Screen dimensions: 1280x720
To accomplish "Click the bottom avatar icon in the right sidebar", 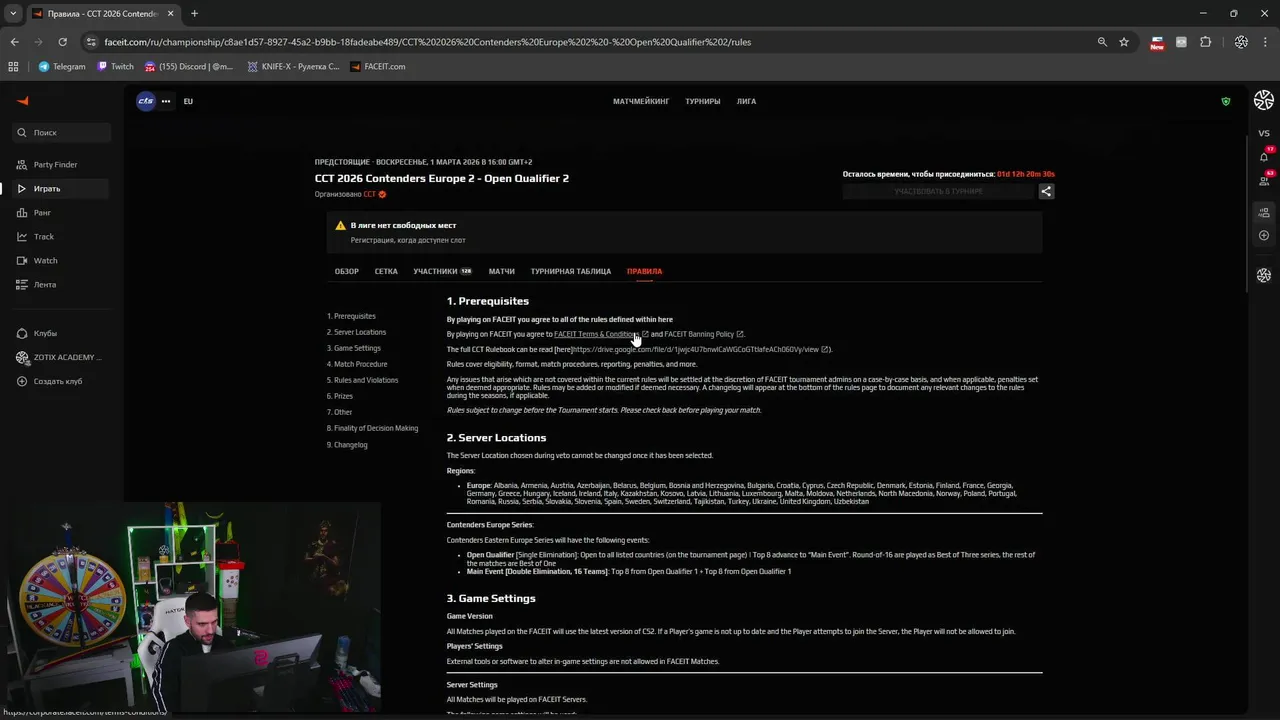I will (1264, 275).
